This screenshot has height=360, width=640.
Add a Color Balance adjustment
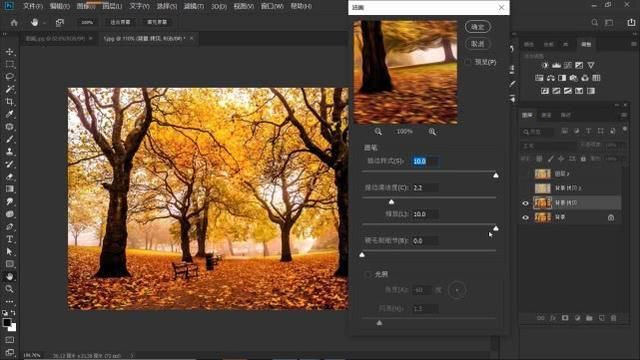coord(551,78)
